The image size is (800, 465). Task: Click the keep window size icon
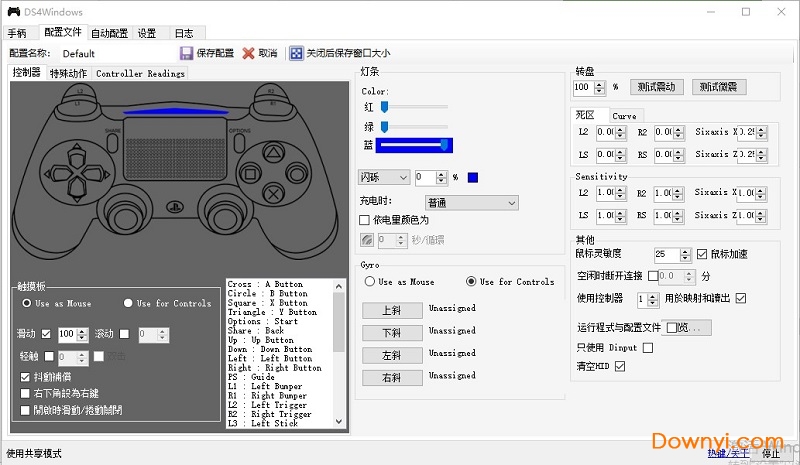296,53
